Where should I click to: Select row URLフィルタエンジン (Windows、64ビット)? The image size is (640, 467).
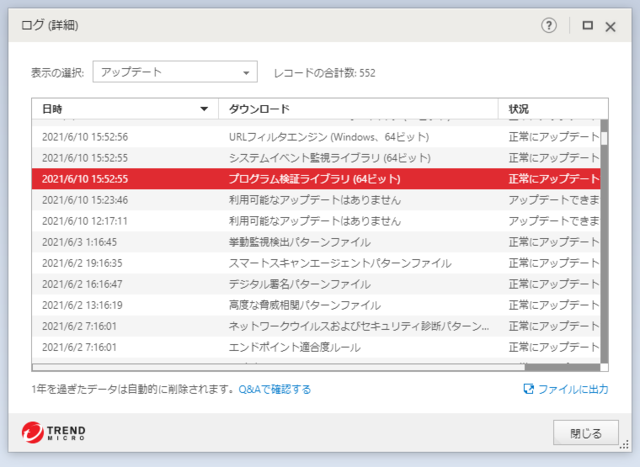[316, 137]
